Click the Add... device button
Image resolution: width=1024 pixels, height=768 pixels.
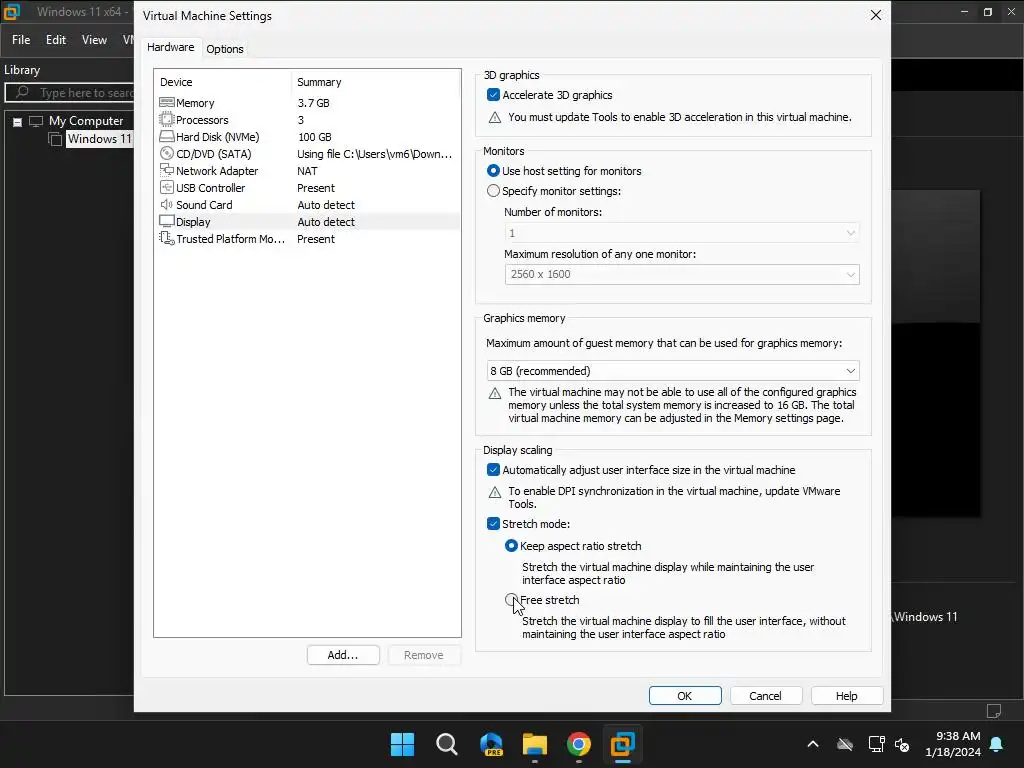pos(343,655)
